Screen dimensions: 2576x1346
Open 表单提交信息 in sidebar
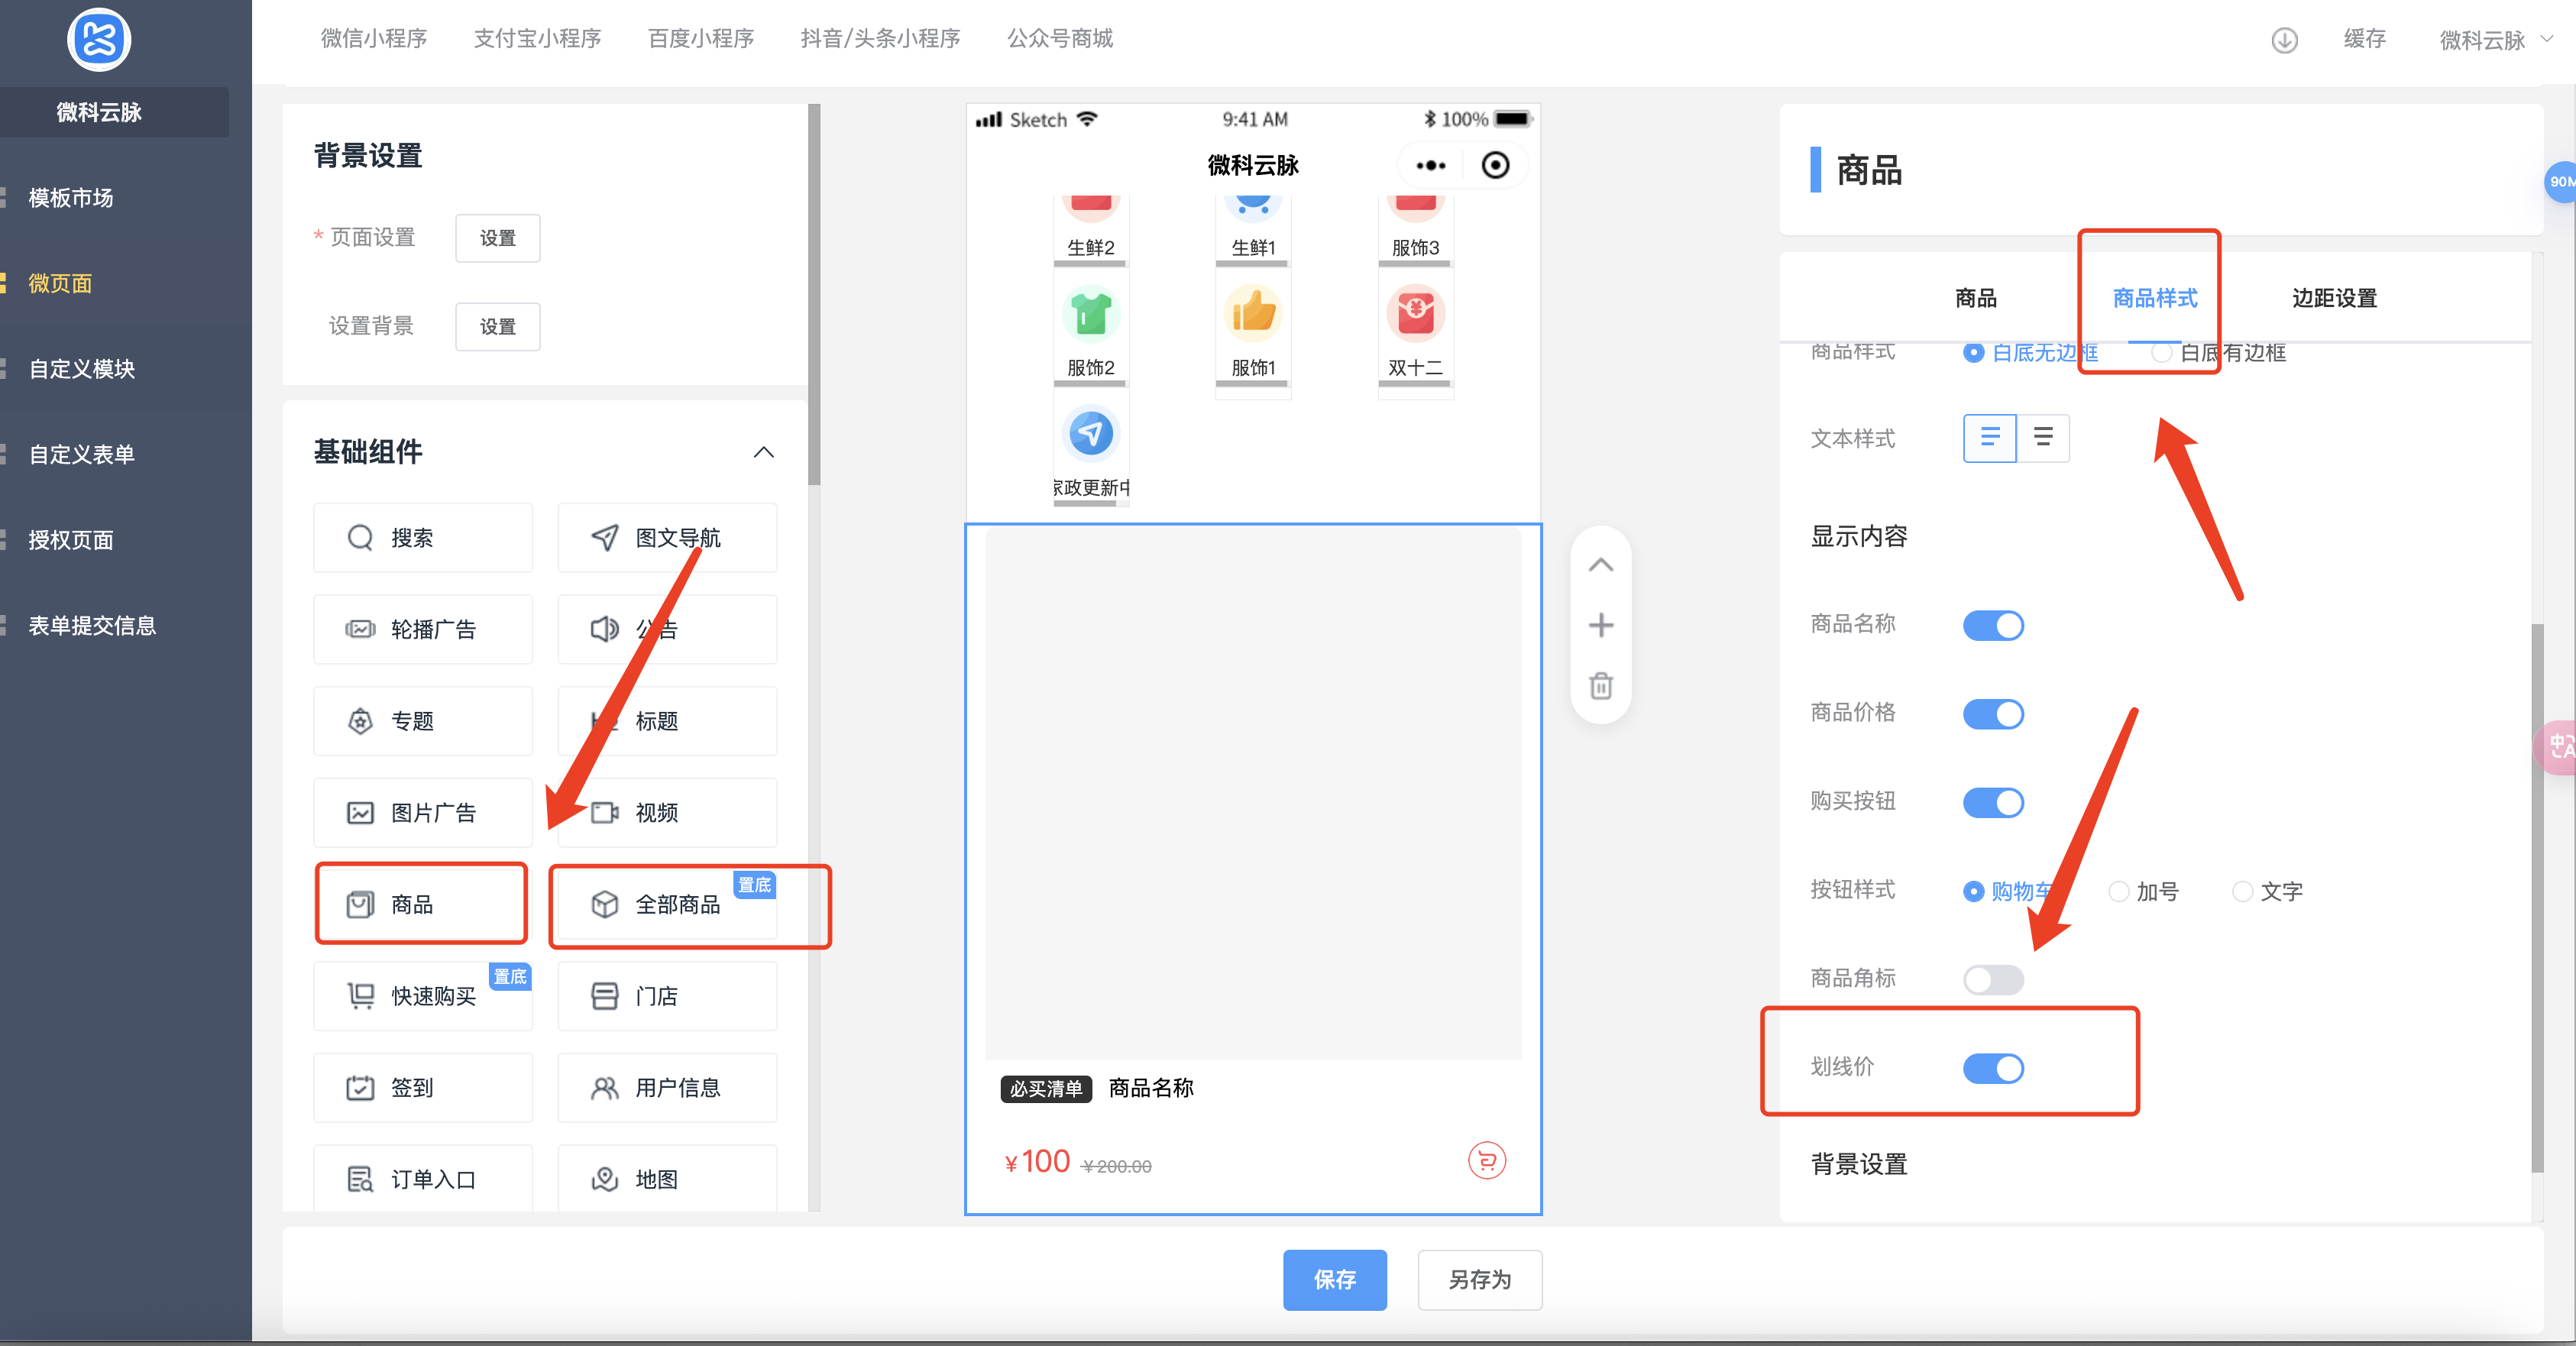click(92, 626)
